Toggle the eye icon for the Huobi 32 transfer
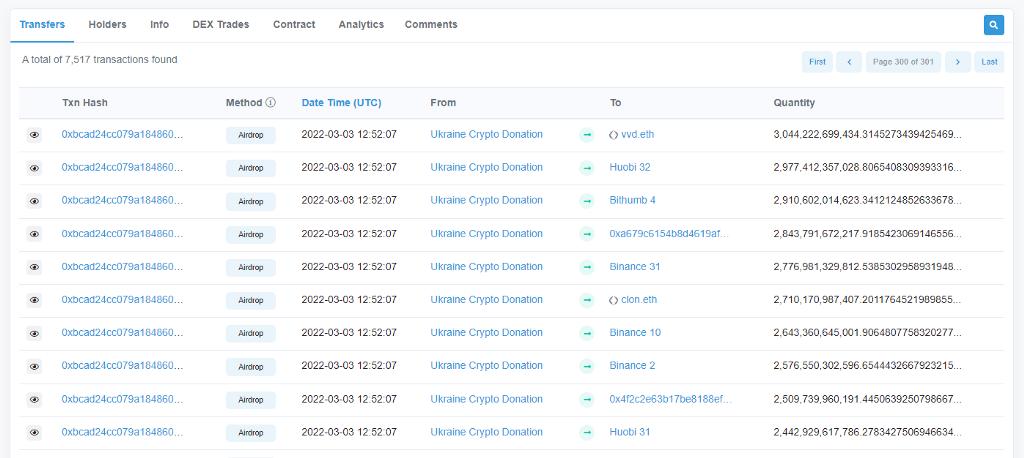The width and height of the screenshot is (1024, 458). pyautogui.click(x=34, y=168)
